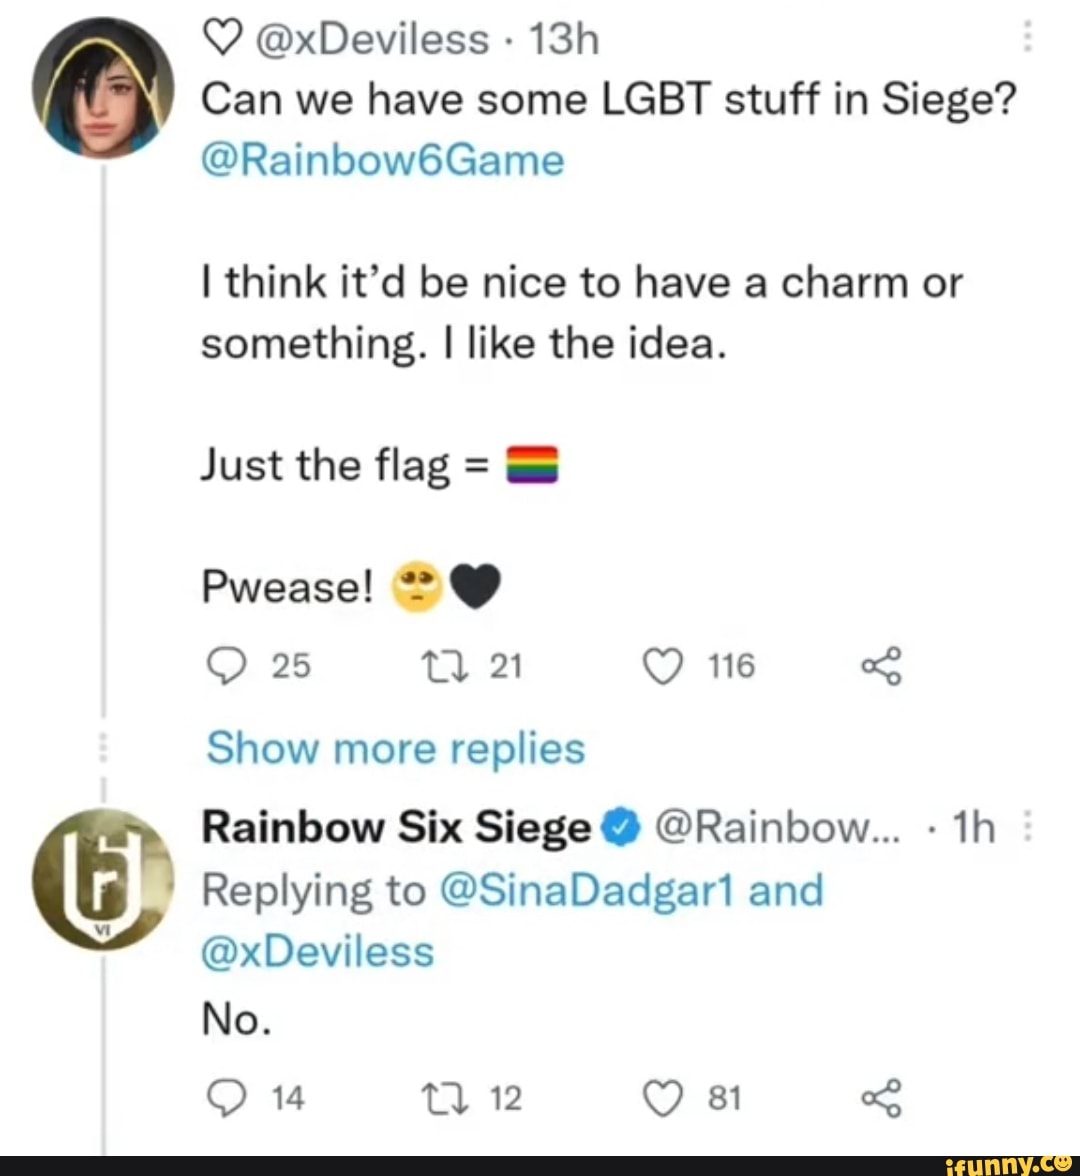Click @xDeviless profile picture
This screenshot has width=1080, height=1176.
pos(102,88)
